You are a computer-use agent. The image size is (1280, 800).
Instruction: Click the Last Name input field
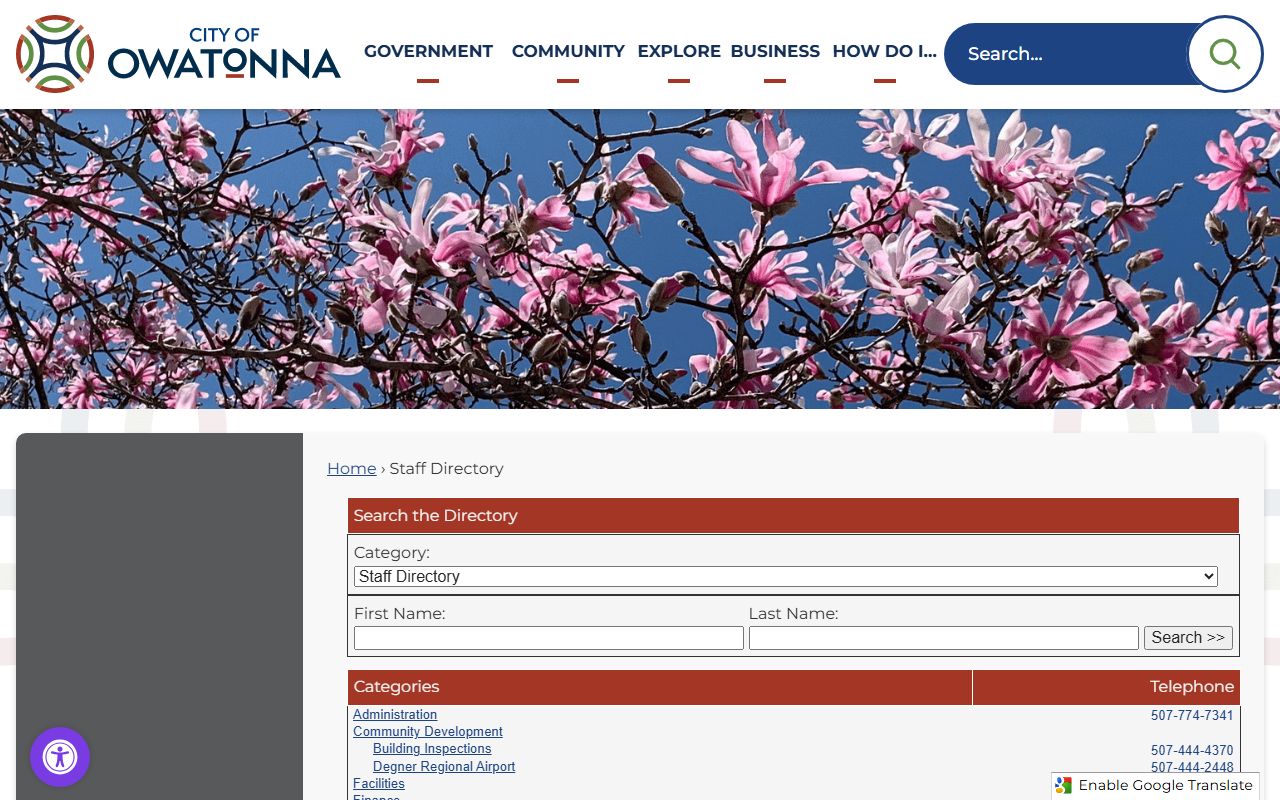pos(943,638)
